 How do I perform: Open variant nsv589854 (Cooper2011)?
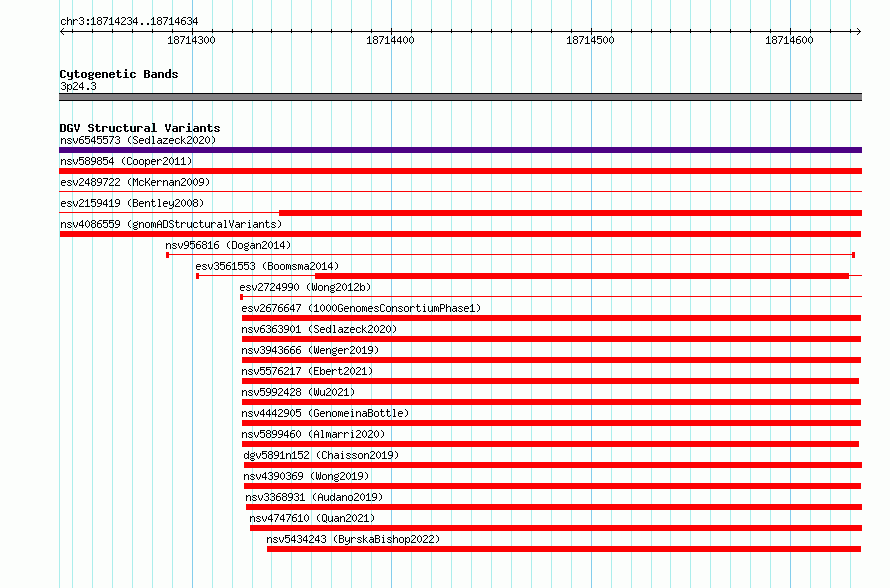(126, 161)
